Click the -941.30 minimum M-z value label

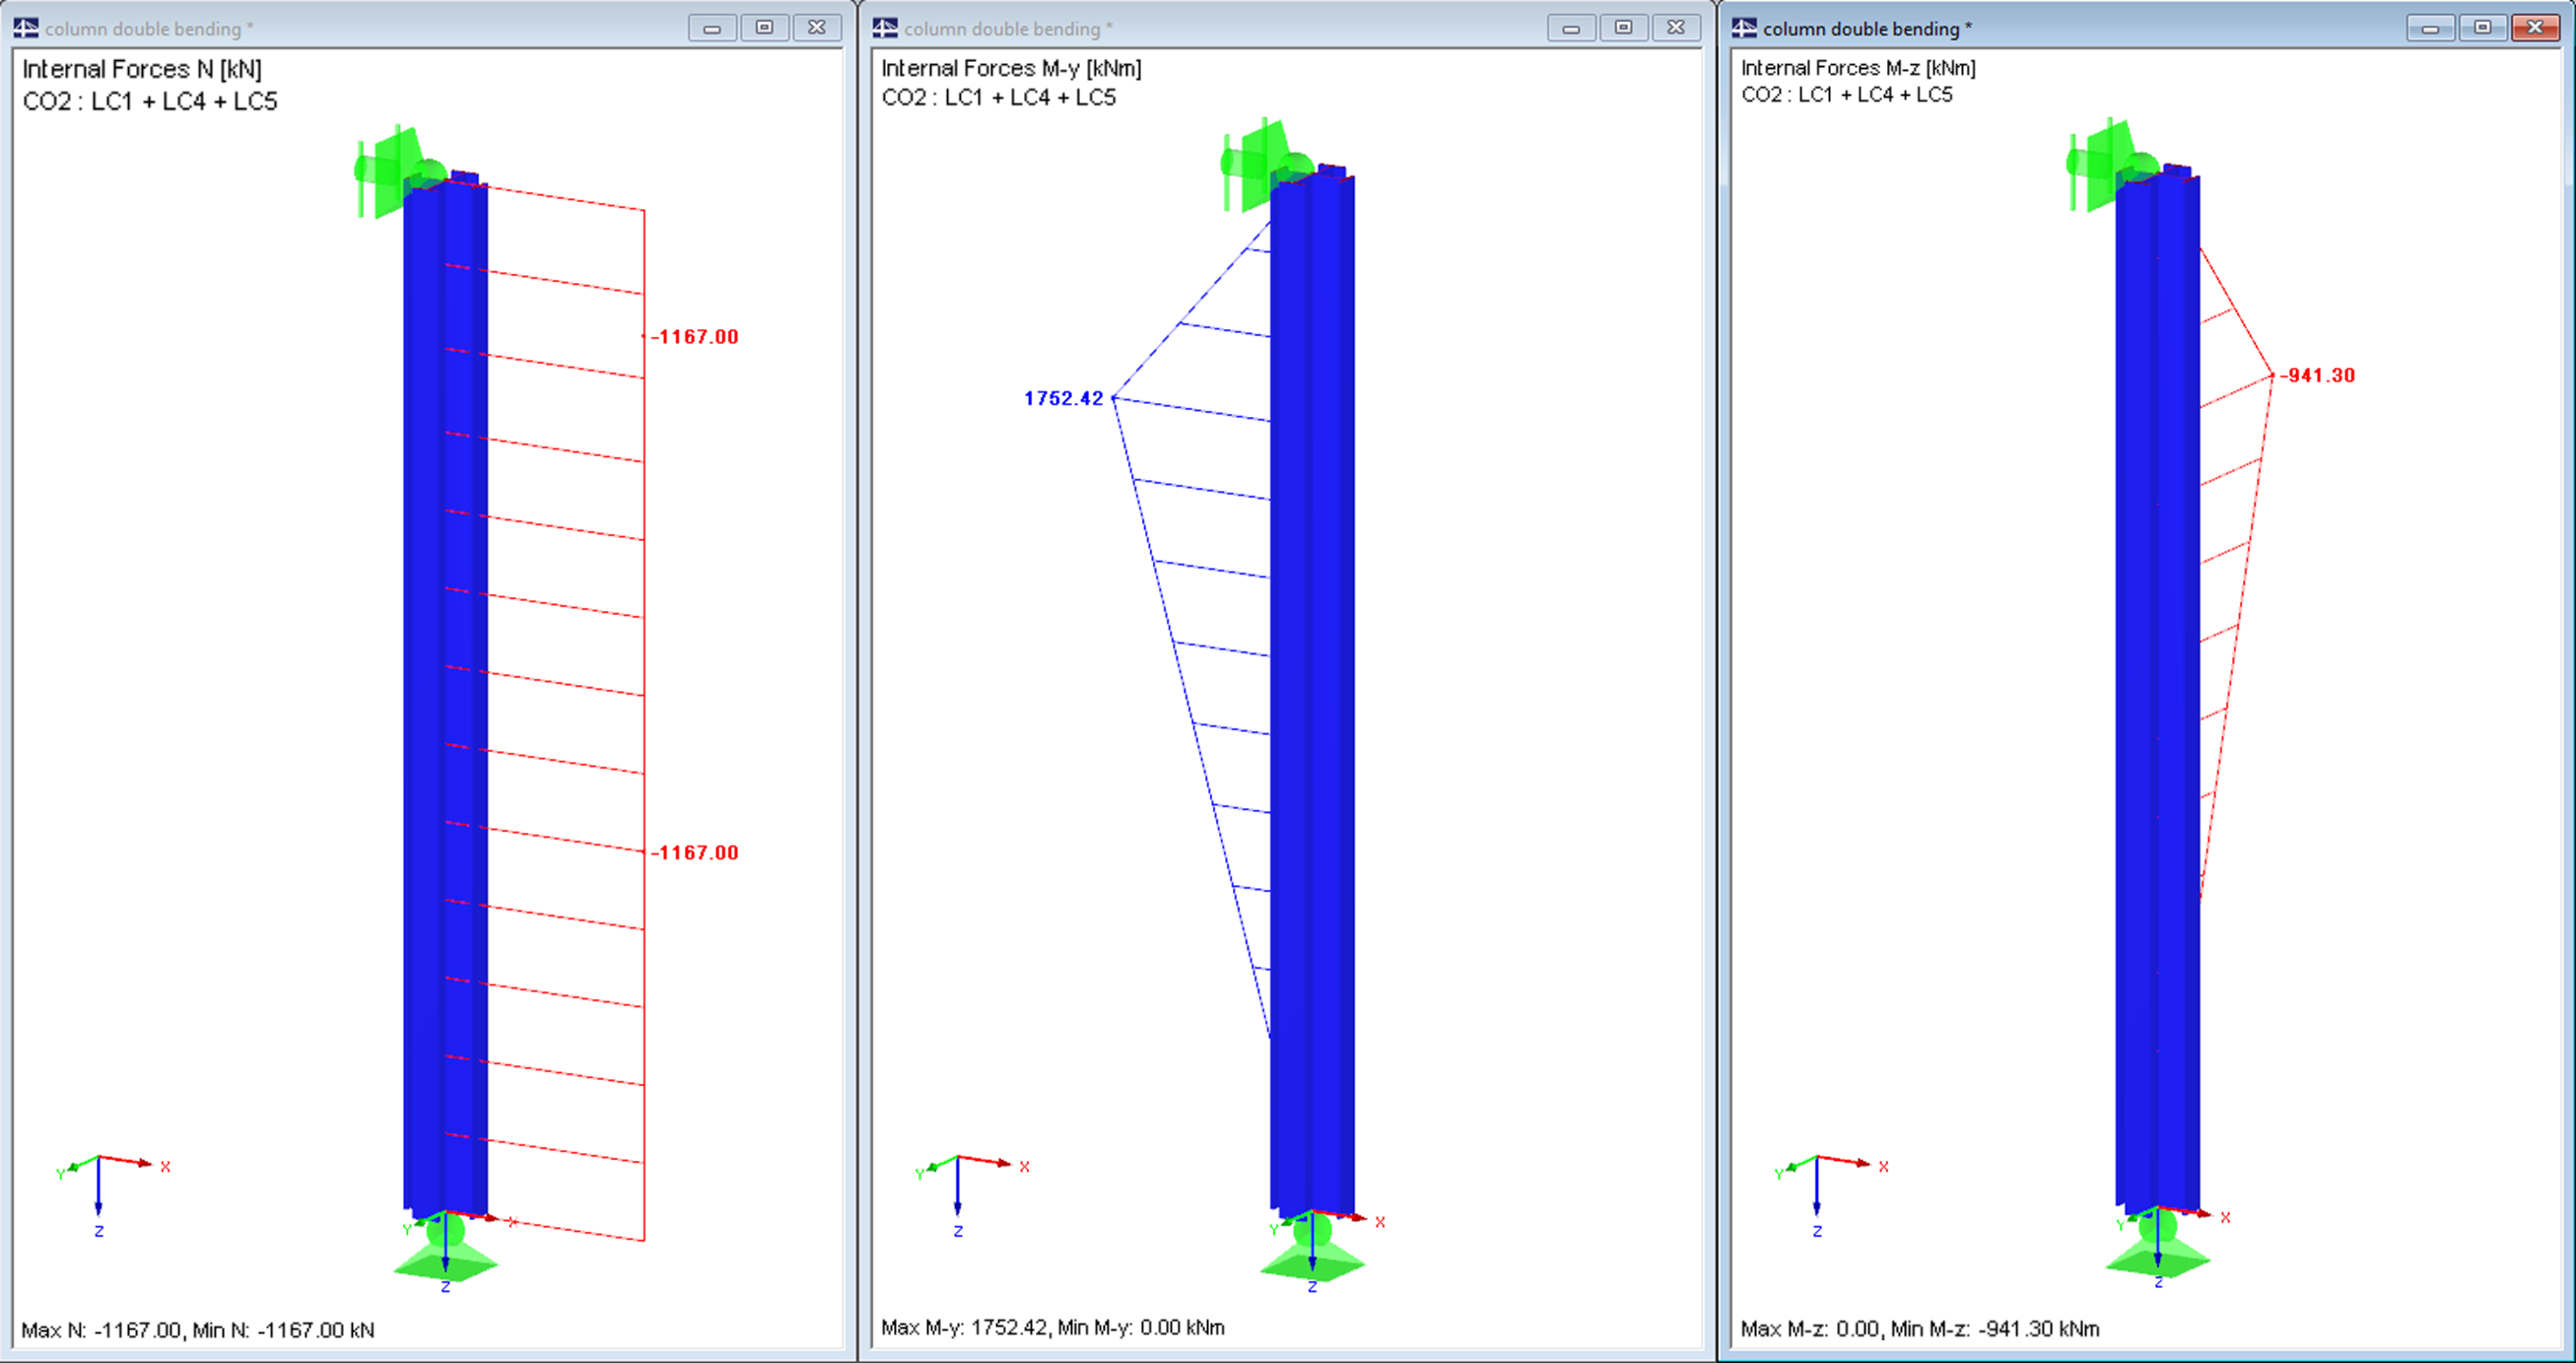point(2318,375)
